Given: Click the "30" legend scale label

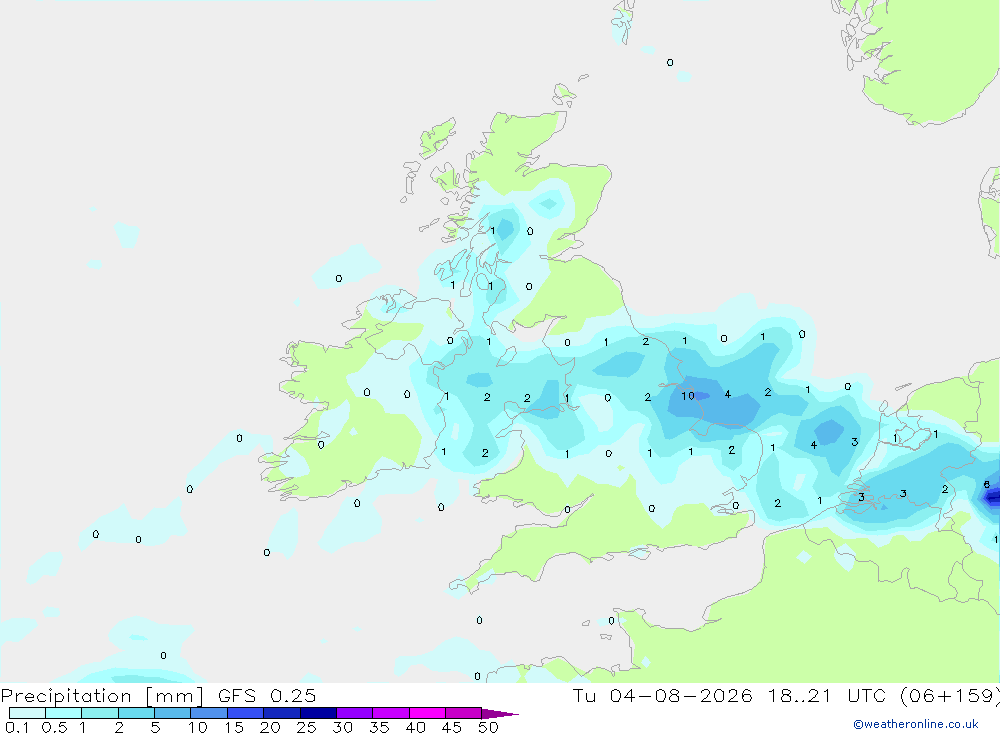Looking at the screenshot, I should coord(343,727).
